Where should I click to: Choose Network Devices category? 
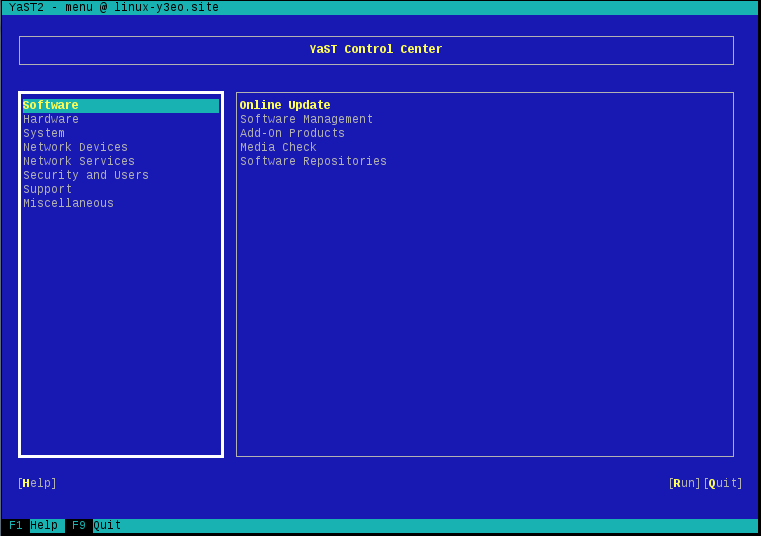[x=75, y=147]
